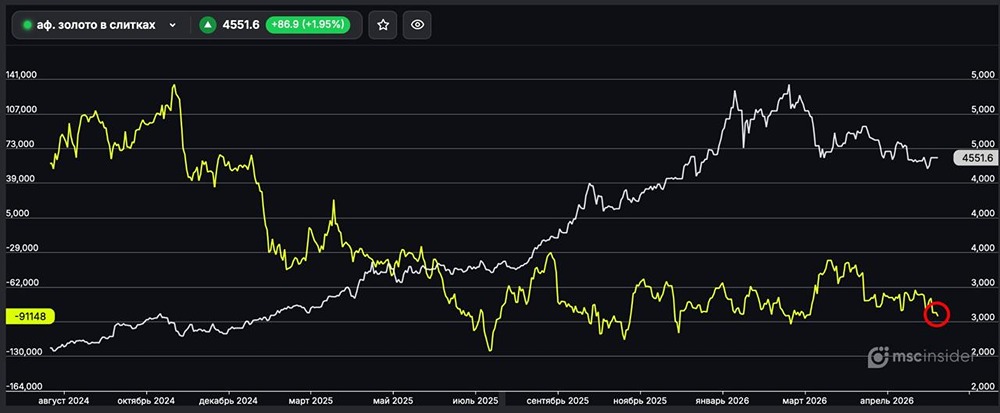
Task: Click the green status dot of the instrument
Action: (x=27, y=25)
